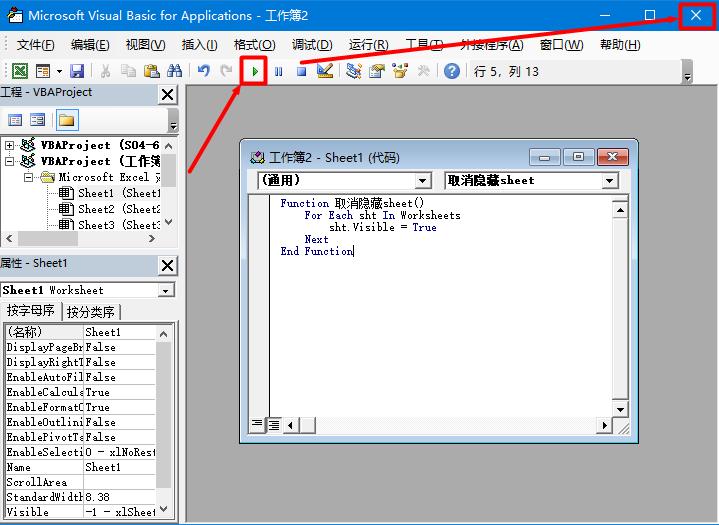Toggle Design Mode icon
719x525 pixels.
coord(325,71)
